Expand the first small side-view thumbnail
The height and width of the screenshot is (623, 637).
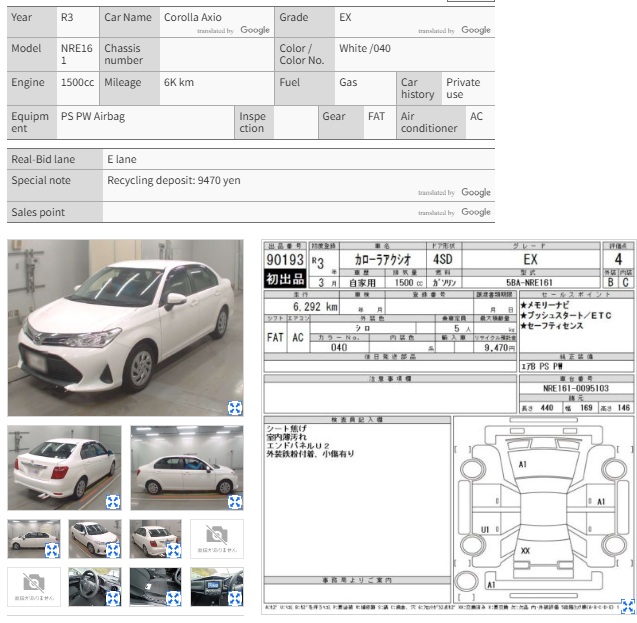click(52, 550)
